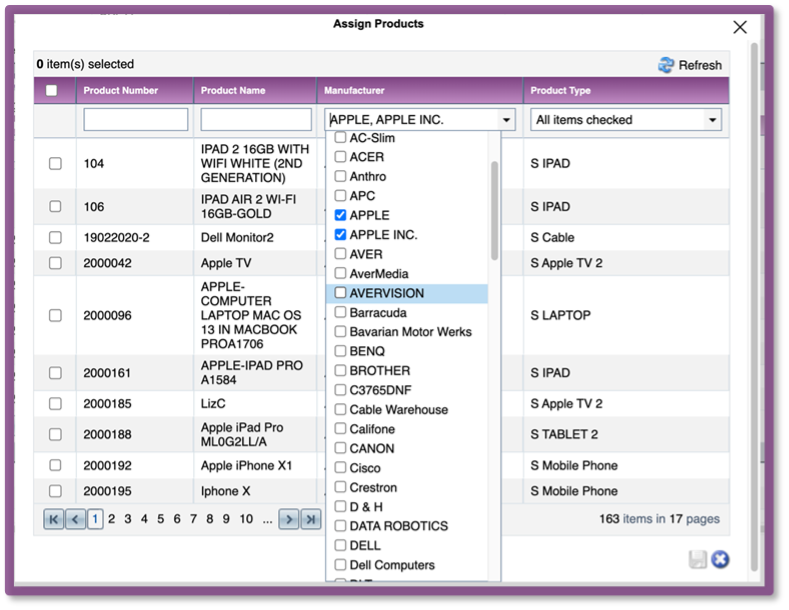
Task: Click the blue cancel circle icon
Action: click(720, 559)
